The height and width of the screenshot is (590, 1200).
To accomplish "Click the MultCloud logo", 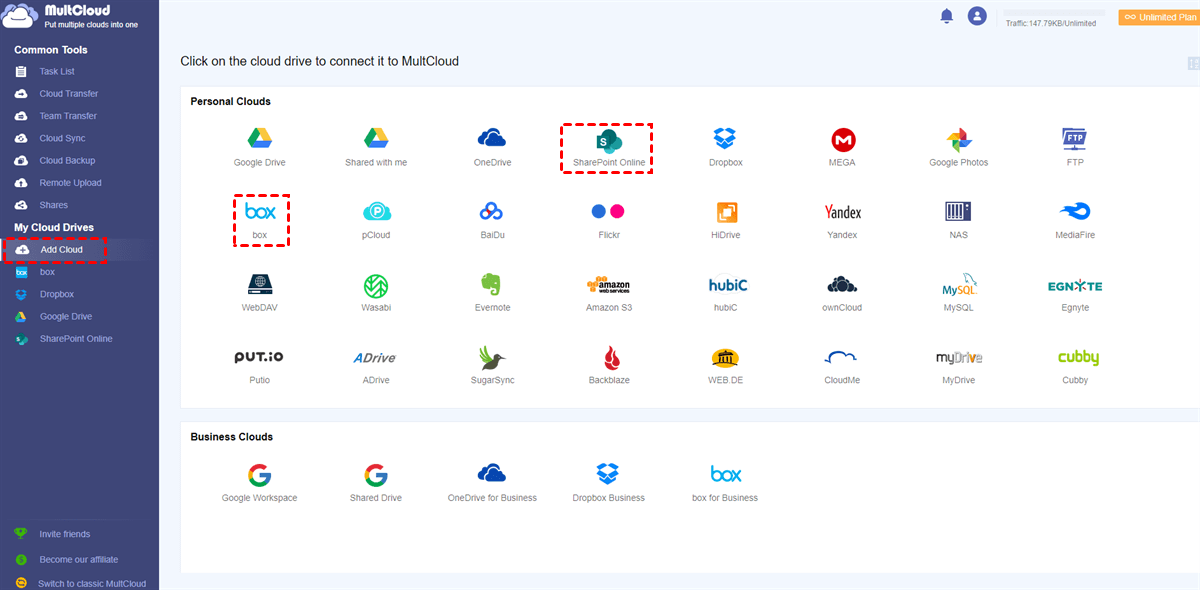I will [71, 17].
